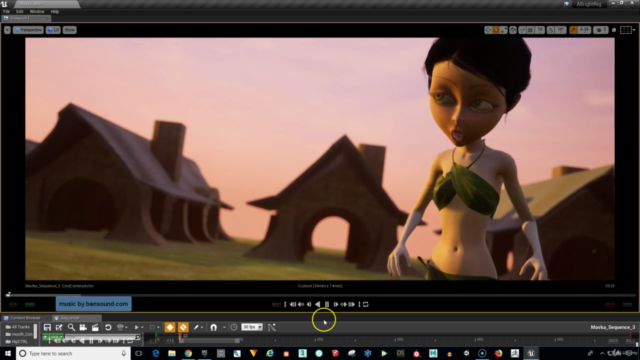The image size is (640, 360).
Task: Open the 30 fps frame rate dropdown
Action: (252, 327)
